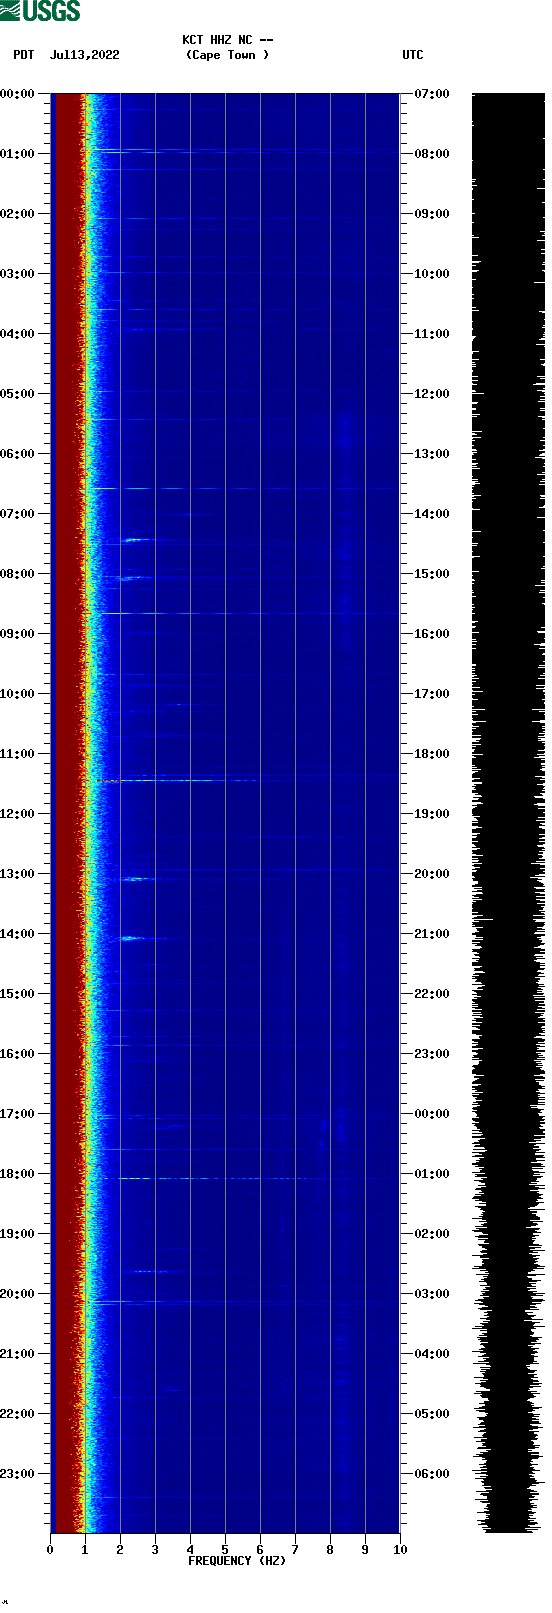Click the 'FREQUENCY (HZ)' axis title
This screenshot has height=1613, width=552.
point(237,1561)
